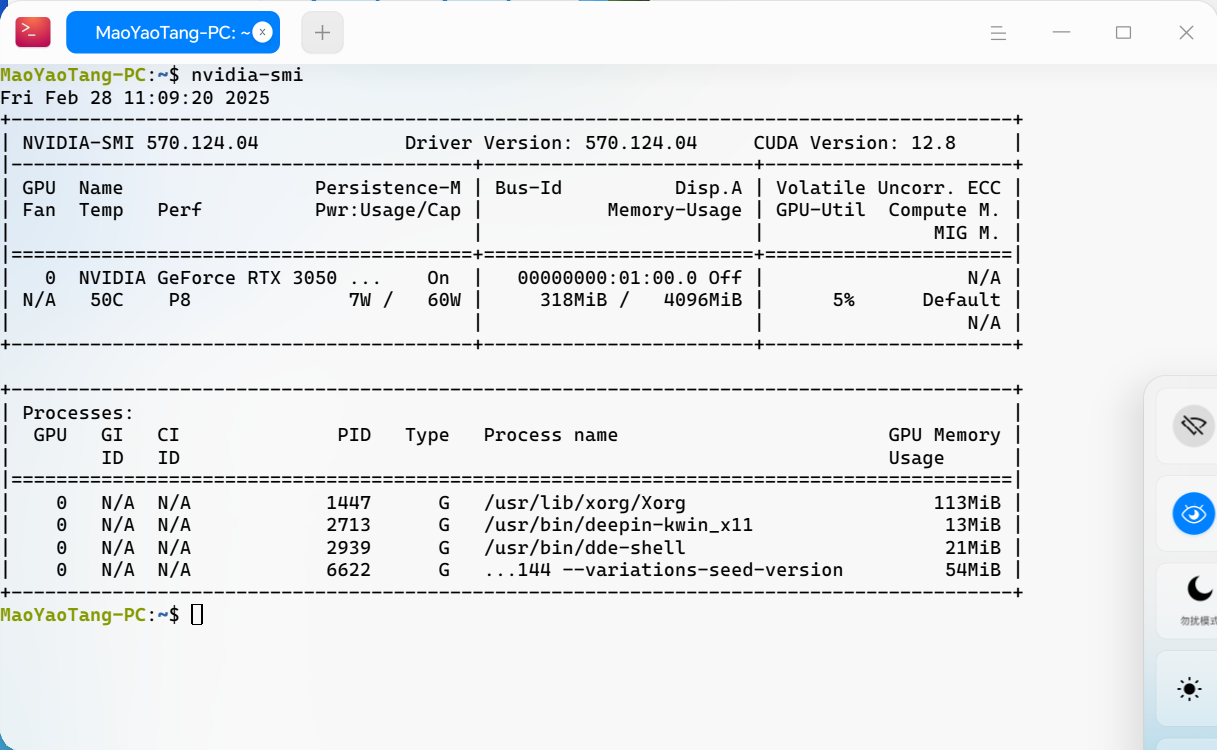This screenshot has width=1217, height=750.
Task: Click the Bus-Id 00000000:01:00.0 value
Action: 607,277
